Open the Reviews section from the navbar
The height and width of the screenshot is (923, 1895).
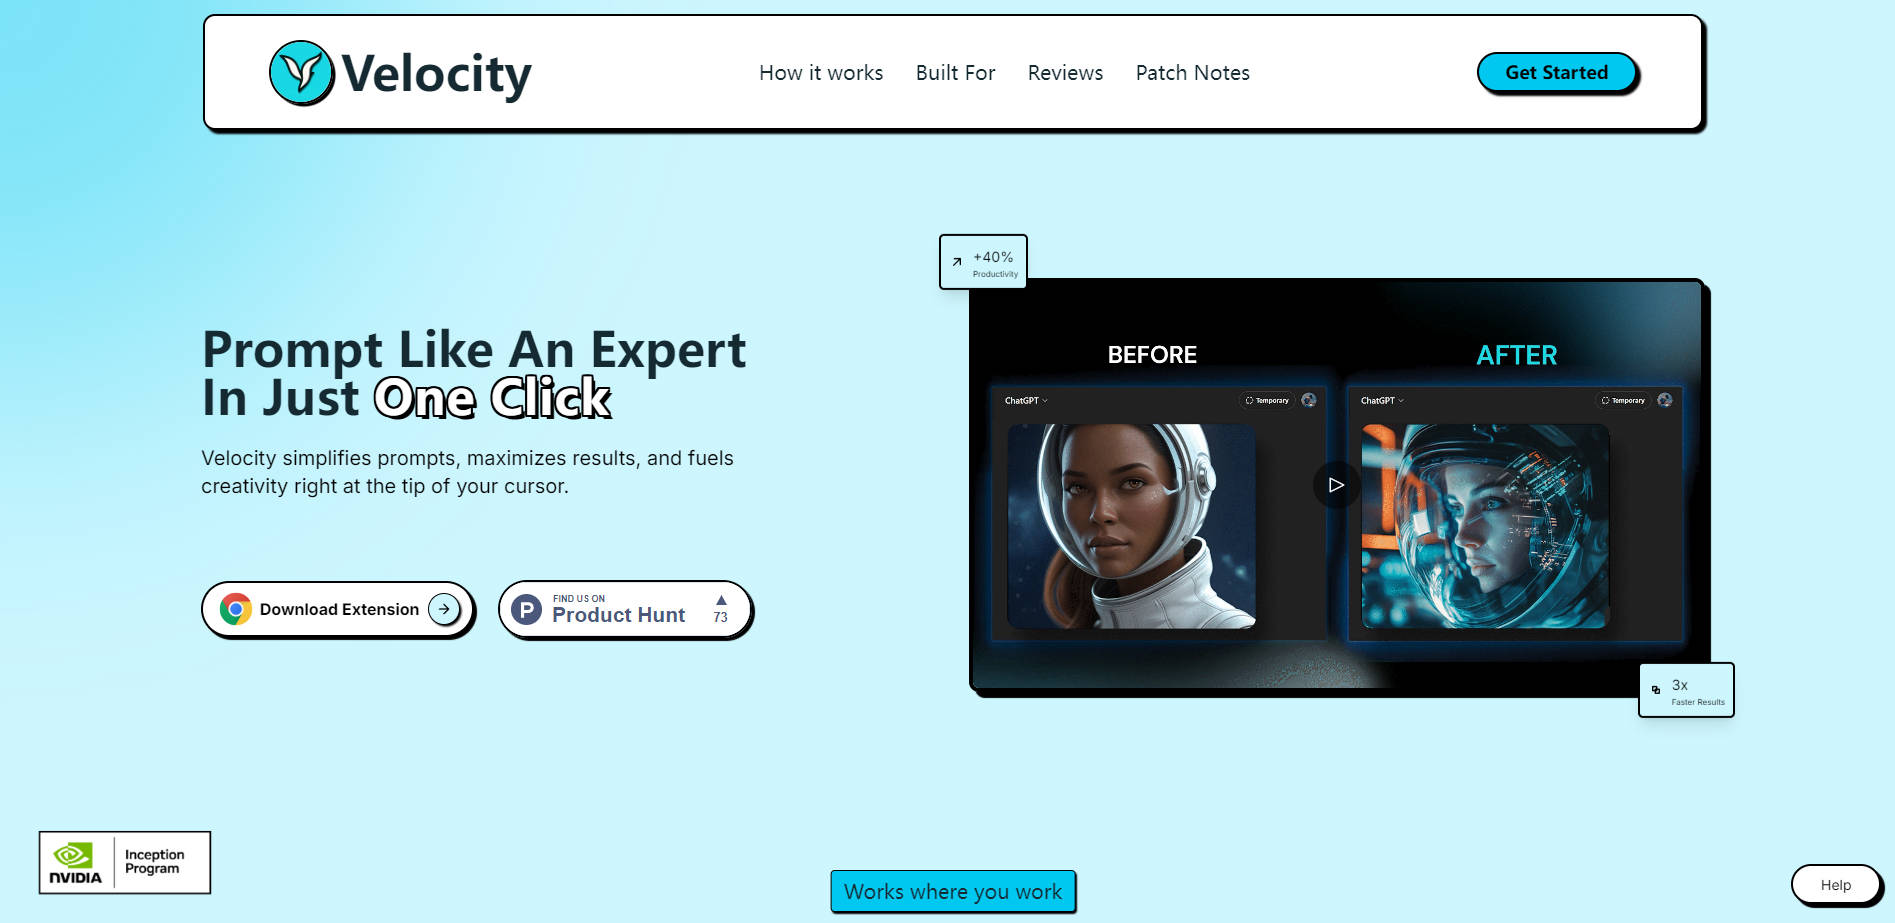(1065, 72)
